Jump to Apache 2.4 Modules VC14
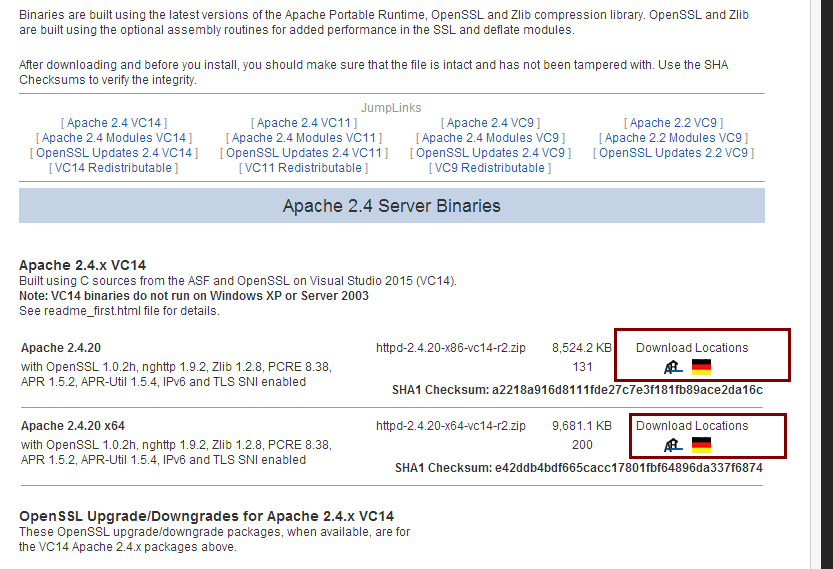The image size is (833, 569). click(x=114, y=138)
